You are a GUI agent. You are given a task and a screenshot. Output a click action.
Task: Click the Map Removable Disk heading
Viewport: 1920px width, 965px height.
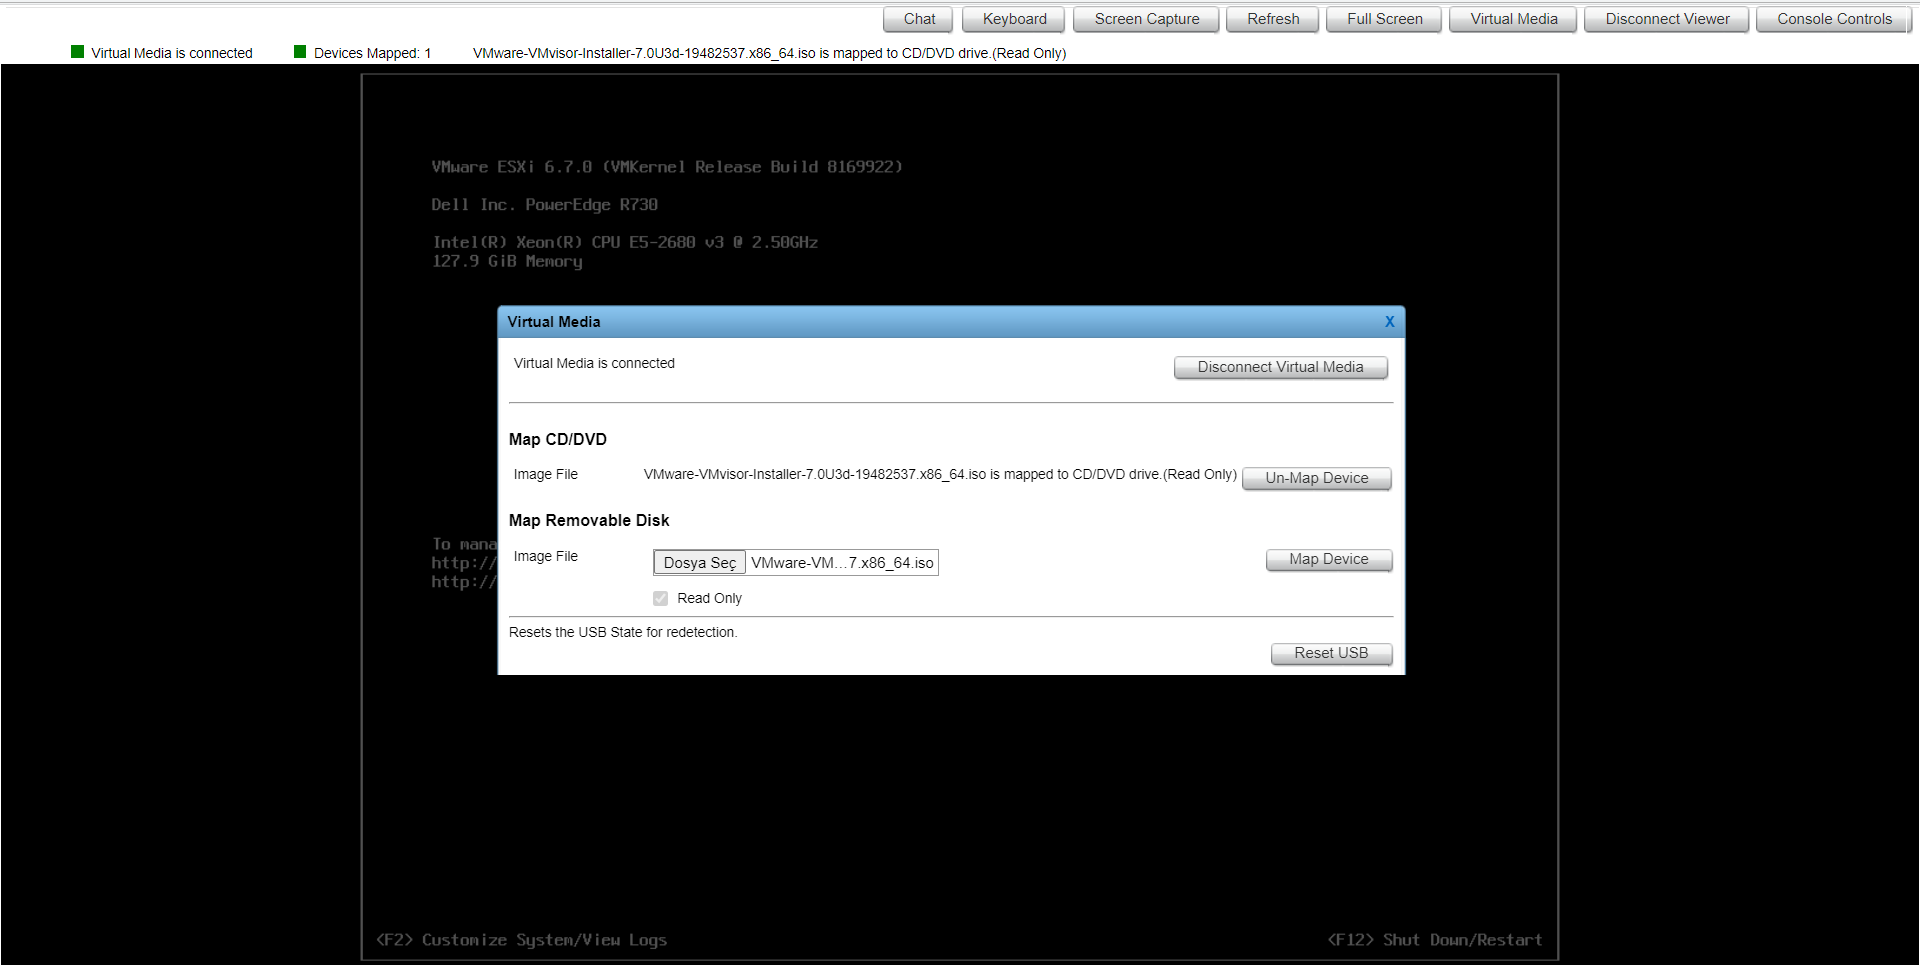589,520
